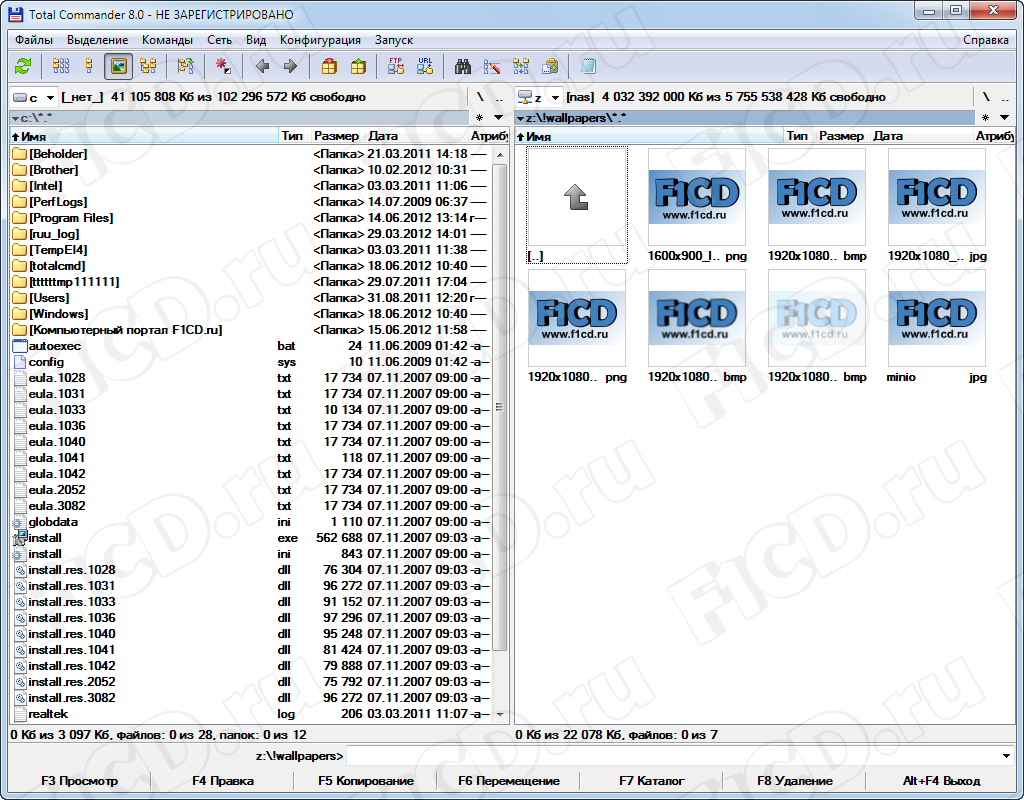The width and height of the screenshot is (1024, 800).
Task: Click the F8 Удаление button
Action: point(795,781)
